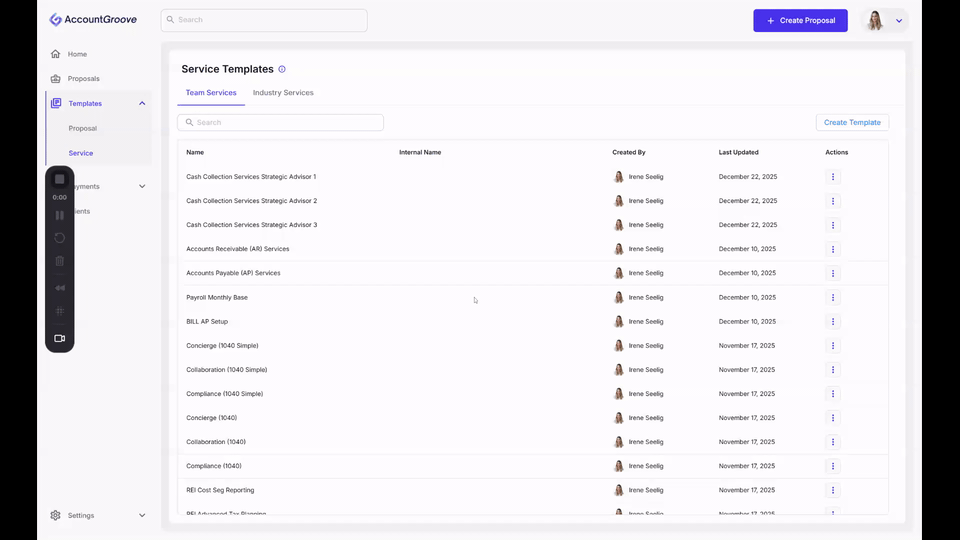960x540 pixels.
Task: Open actions menu for Accounts Payable (AP) Services
Action: (x=833, y=273)
